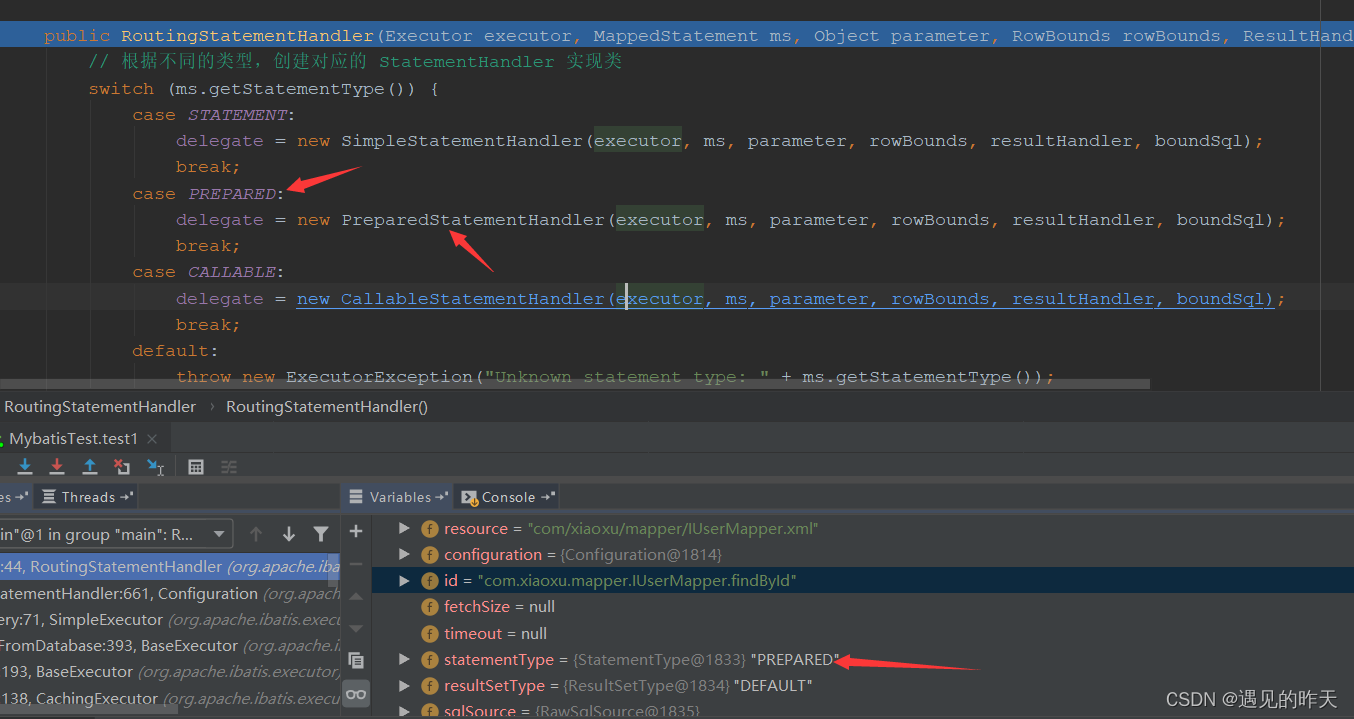The height and width of the screenshot is (719, 1354).
Task: Click the Run to Cursor icon
Action: [156, 467]
